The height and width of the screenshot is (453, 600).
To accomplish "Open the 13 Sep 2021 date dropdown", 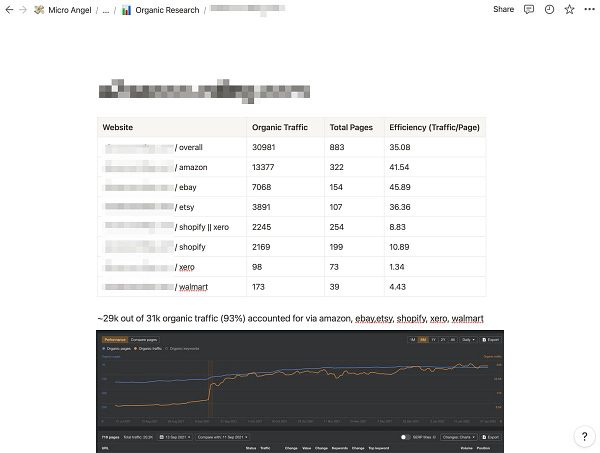I will pyautogui.click(x=175, y=437).
